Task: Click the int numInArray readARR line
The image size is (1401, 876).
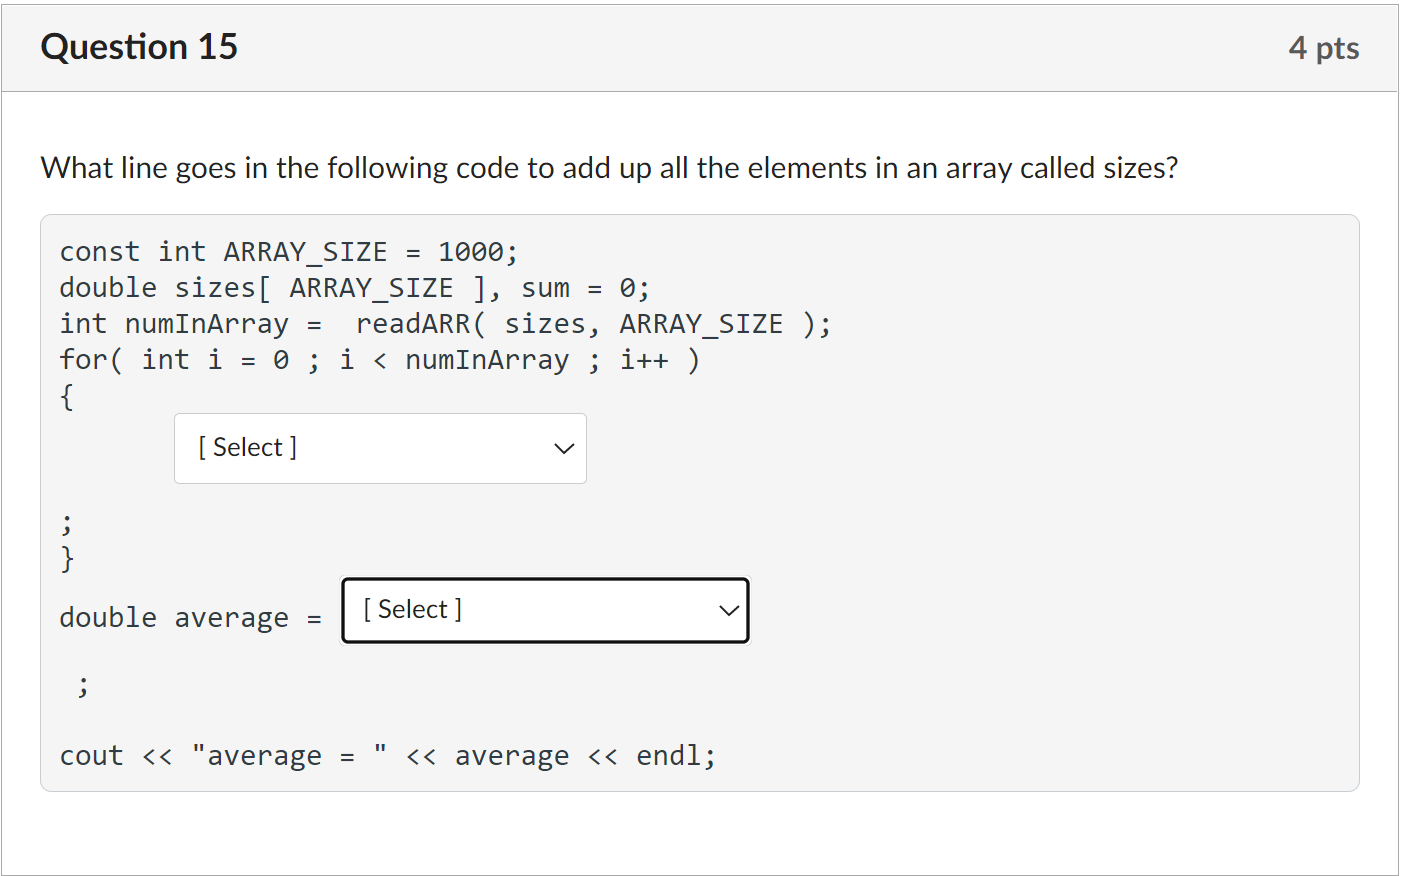Action: pyautogui.click(x=444, y=324)
